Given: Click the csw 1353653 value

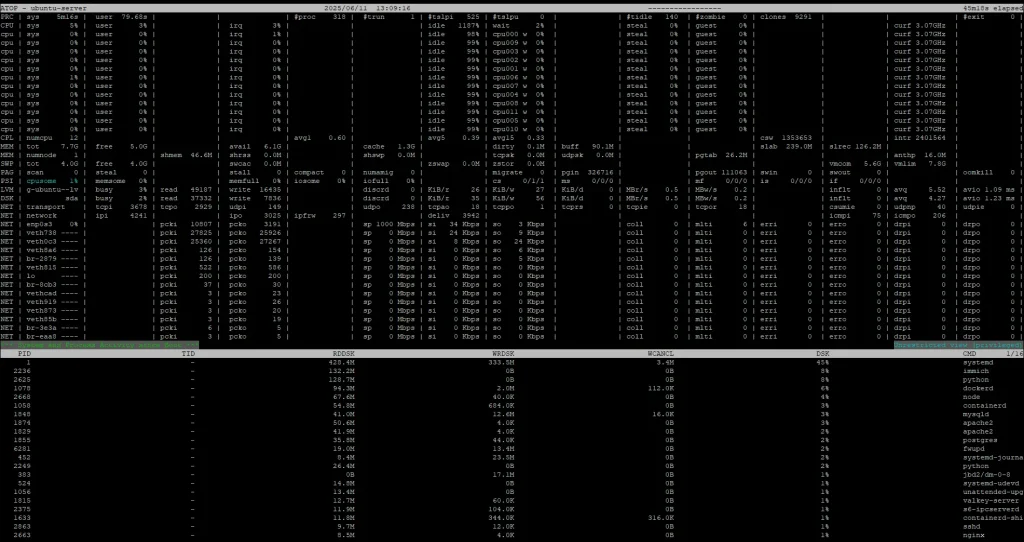Looking at the screenshot, I should 786,138.
